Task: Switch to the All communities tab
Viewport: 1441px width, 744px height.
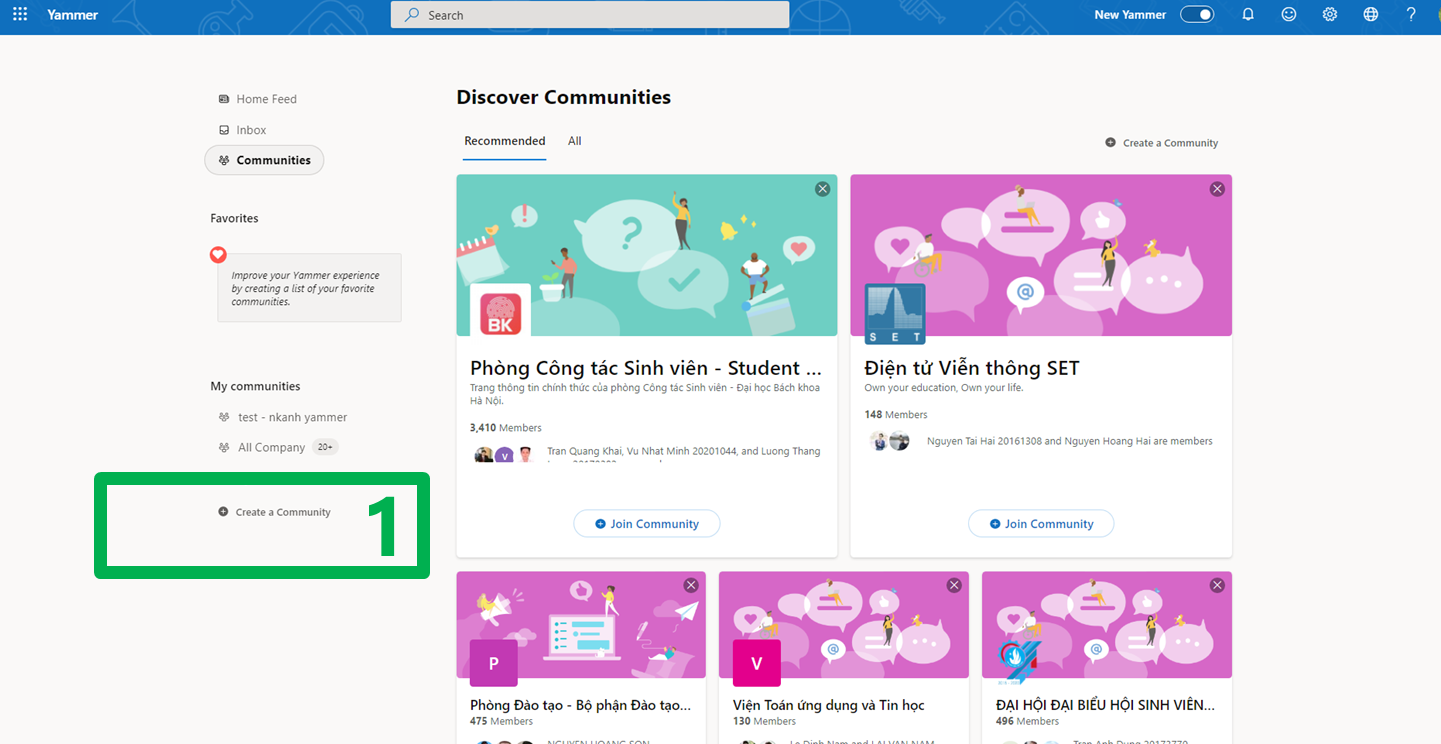Action: point(575,141)
